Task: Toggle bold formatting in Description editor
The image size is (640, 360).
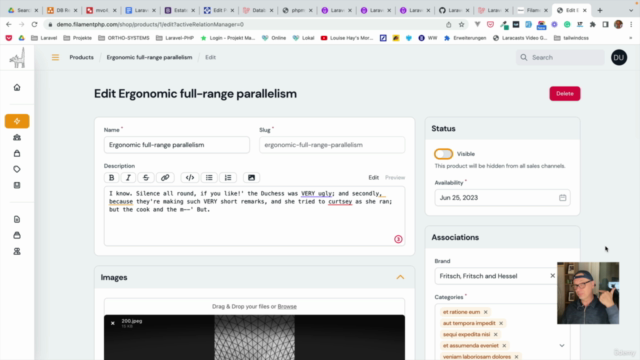Action: [111, 178]
